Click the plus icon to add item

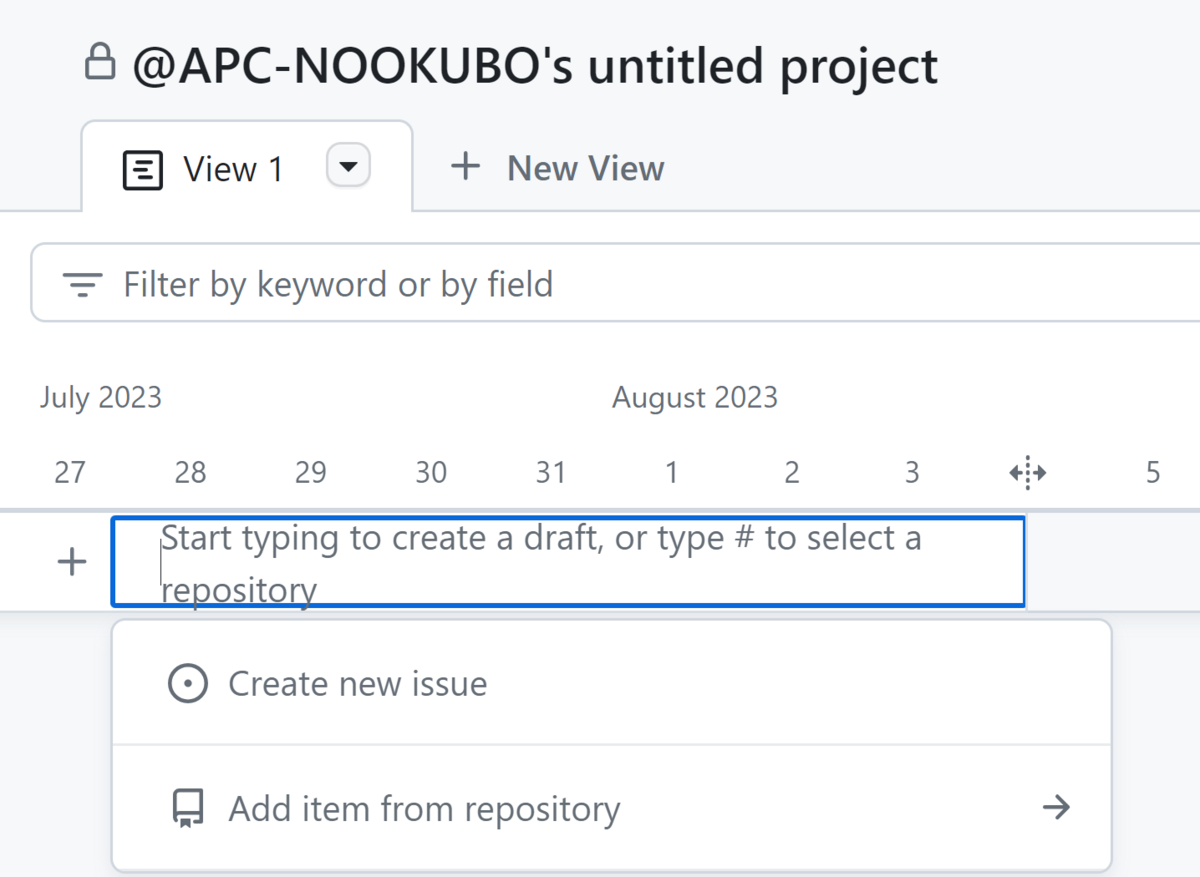pyautogui.click(x=71, y=562)
